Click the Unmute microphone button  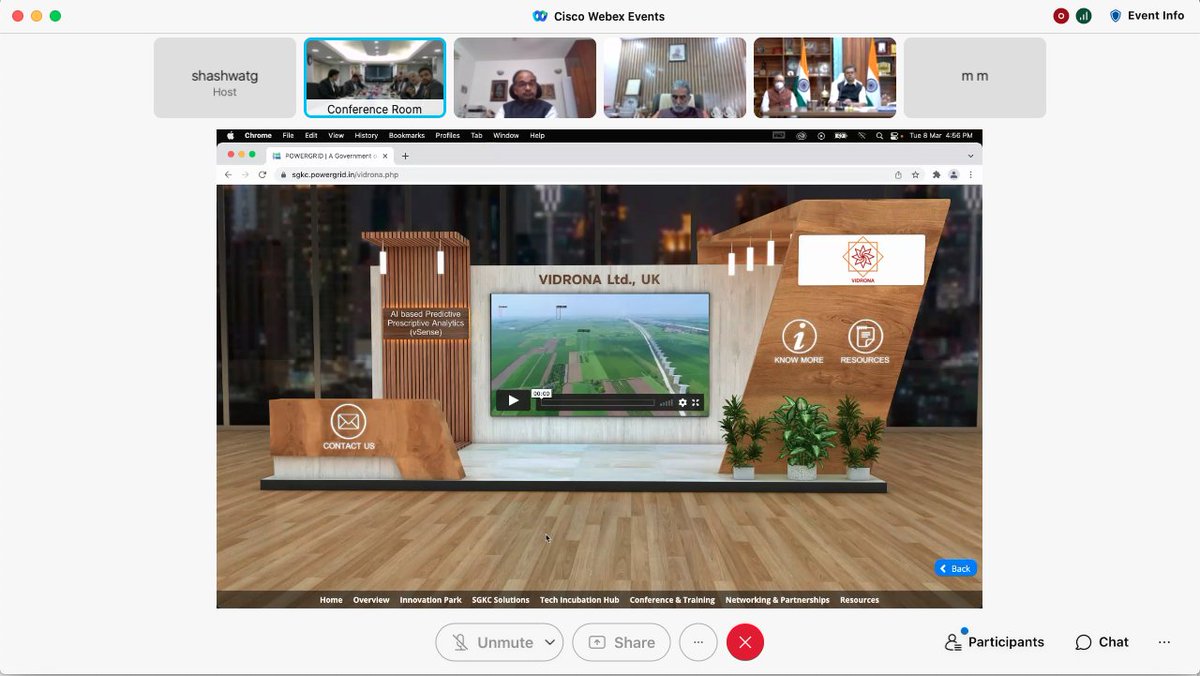tap(493, 642)
